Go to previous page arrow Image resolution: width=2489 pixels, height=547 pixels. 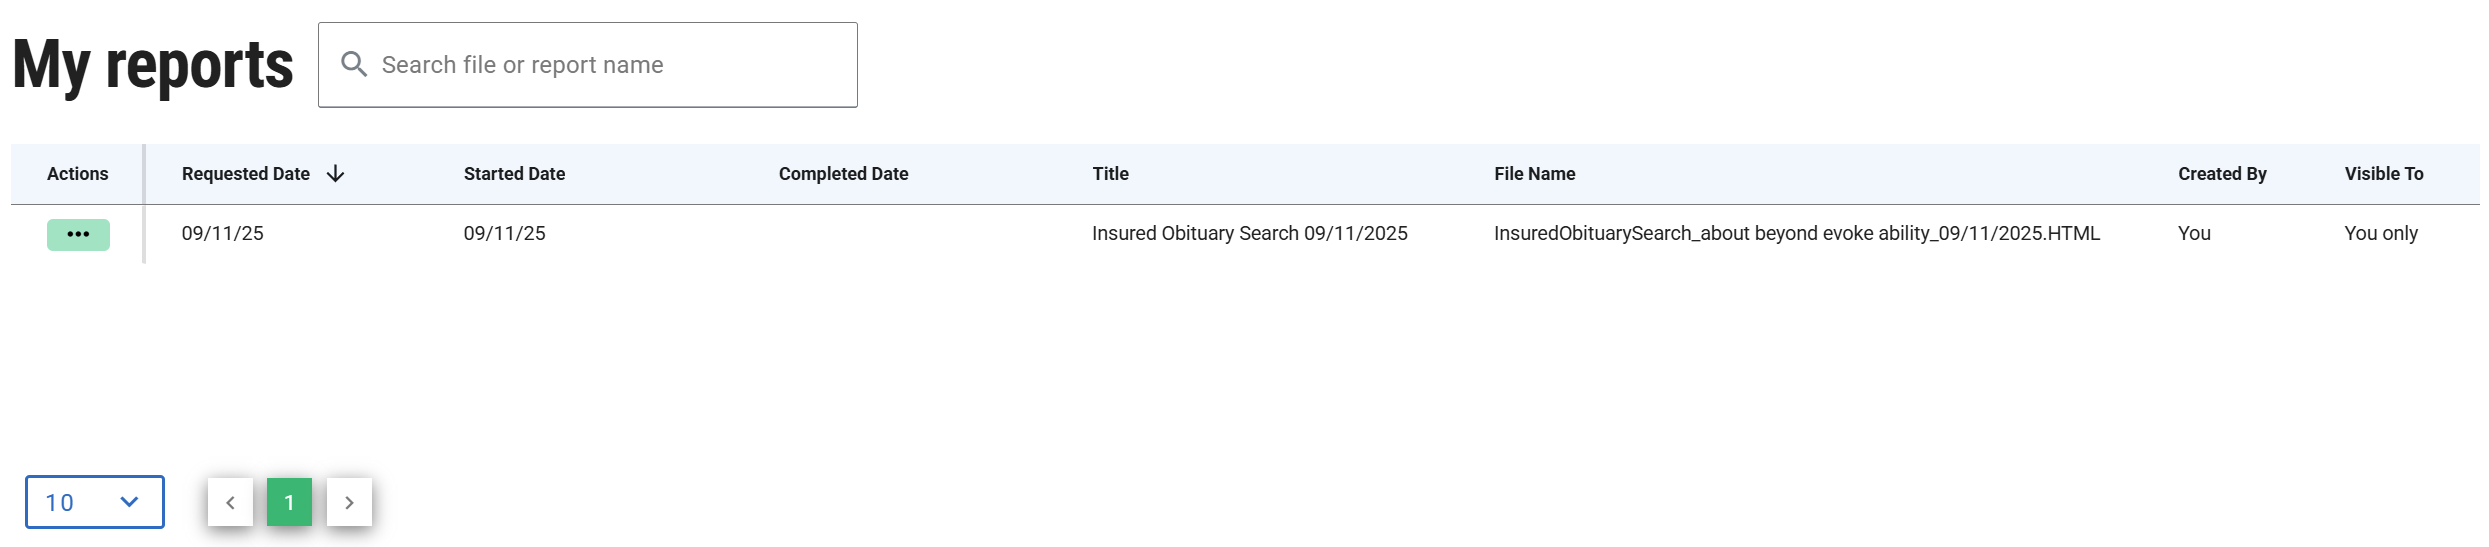pyautogui.click(x=230, y=502)
